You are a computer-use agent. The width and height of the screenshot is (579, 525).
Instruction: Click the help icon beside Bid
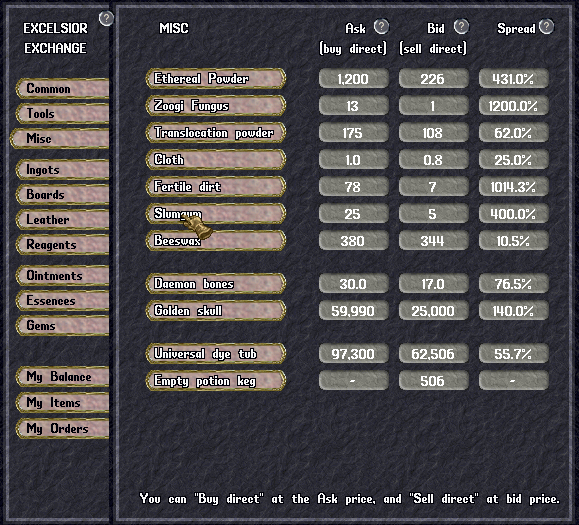[461, 27]
